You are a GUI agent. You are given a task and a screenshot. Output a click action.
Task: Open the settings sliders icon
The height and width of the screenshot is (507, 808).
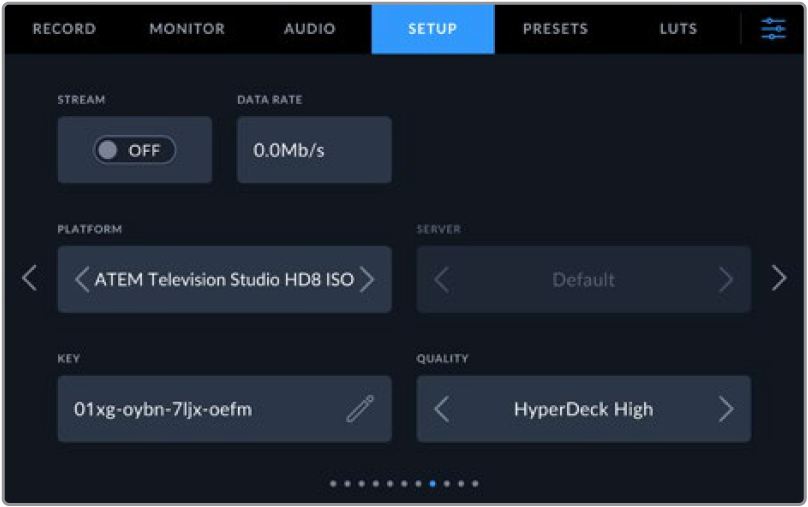[x=773, y=29]
